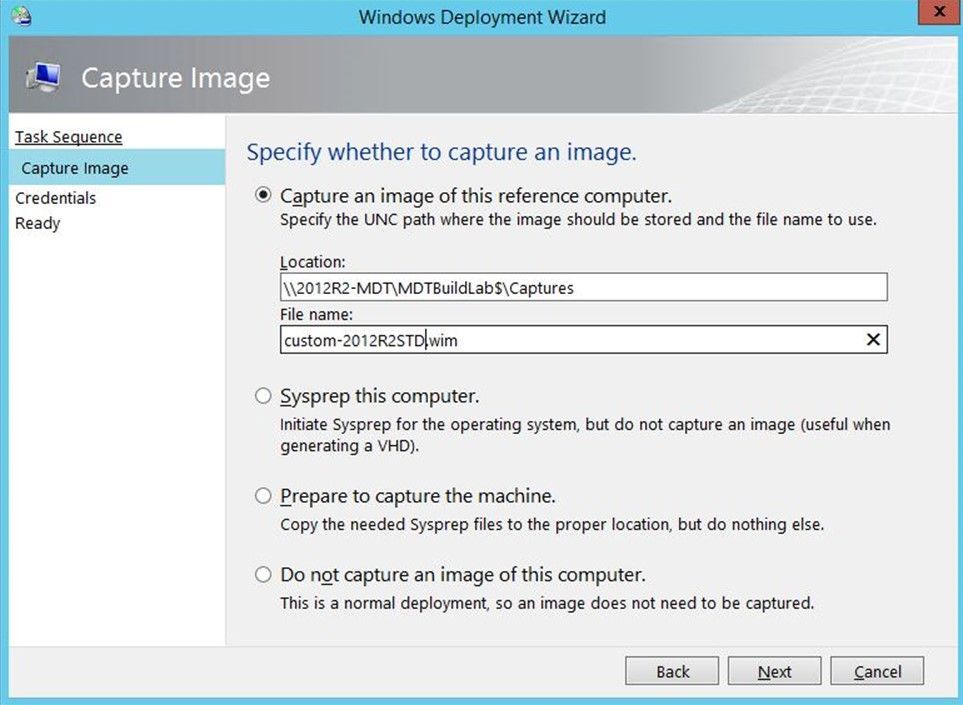Click 'This is a normal deployment' description

click(547, 603)
